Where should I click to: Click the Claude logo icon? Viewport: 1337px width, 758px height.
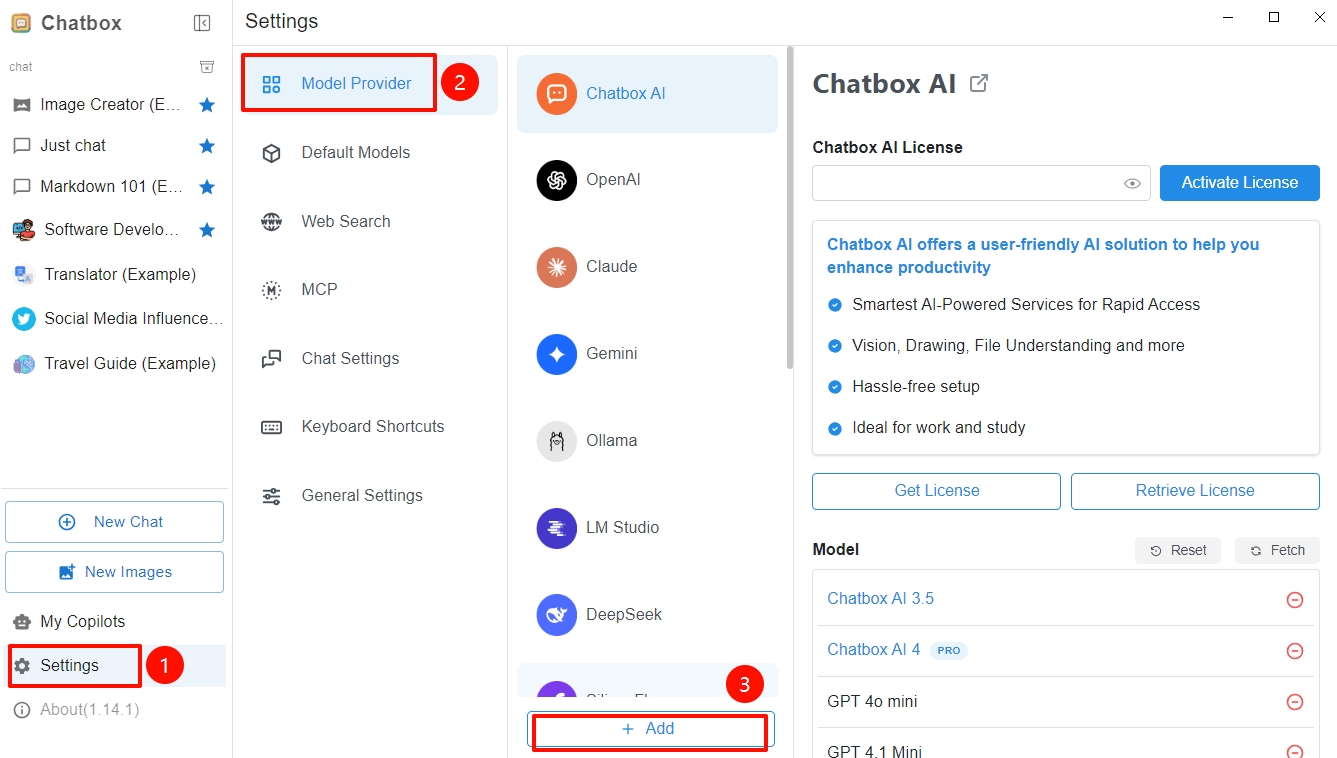click(x=557, y=267)
